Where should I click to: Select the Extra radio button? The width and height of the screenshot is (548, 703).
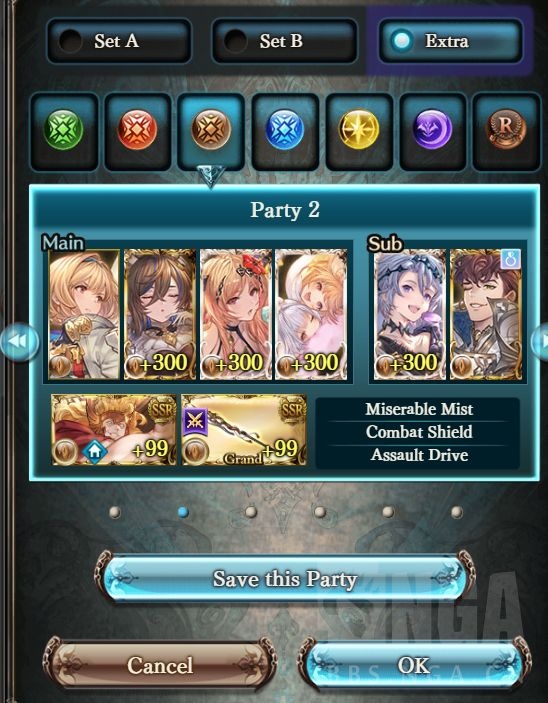click(450, 41)
